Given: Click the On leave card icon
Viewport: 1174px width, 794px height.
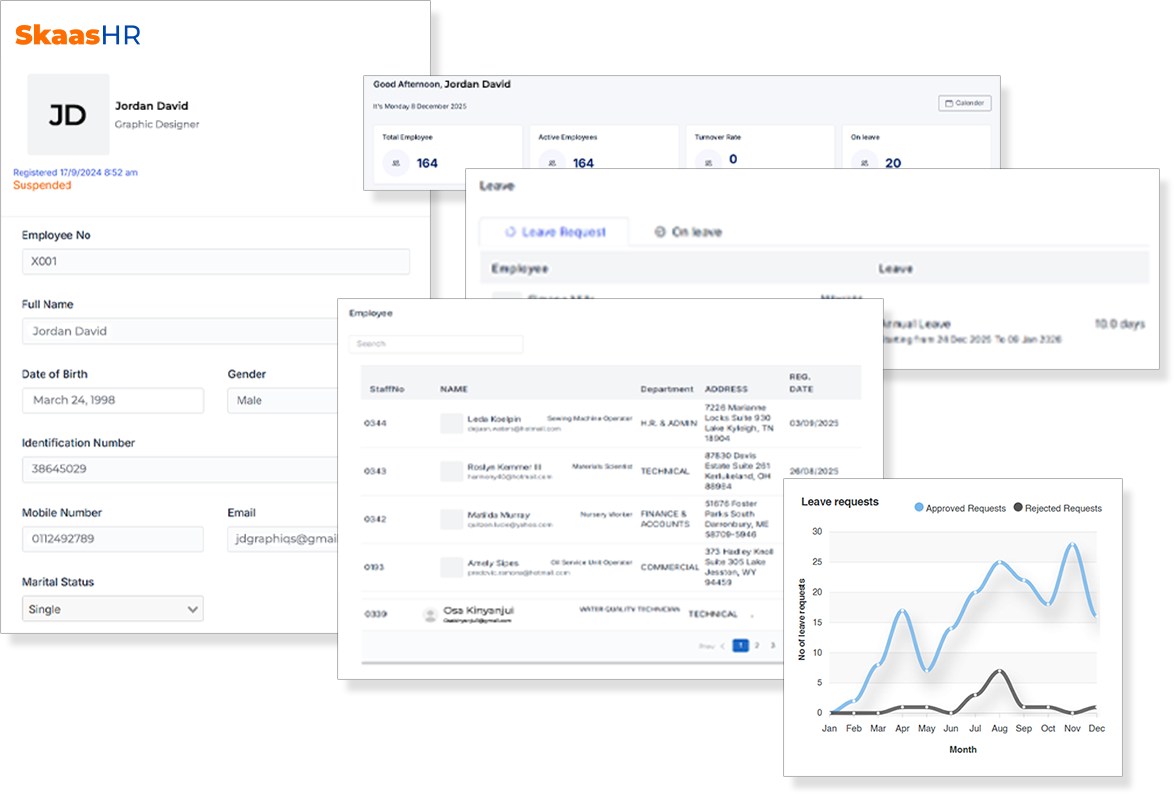Looking at the screenshot, I should (865, 162).
